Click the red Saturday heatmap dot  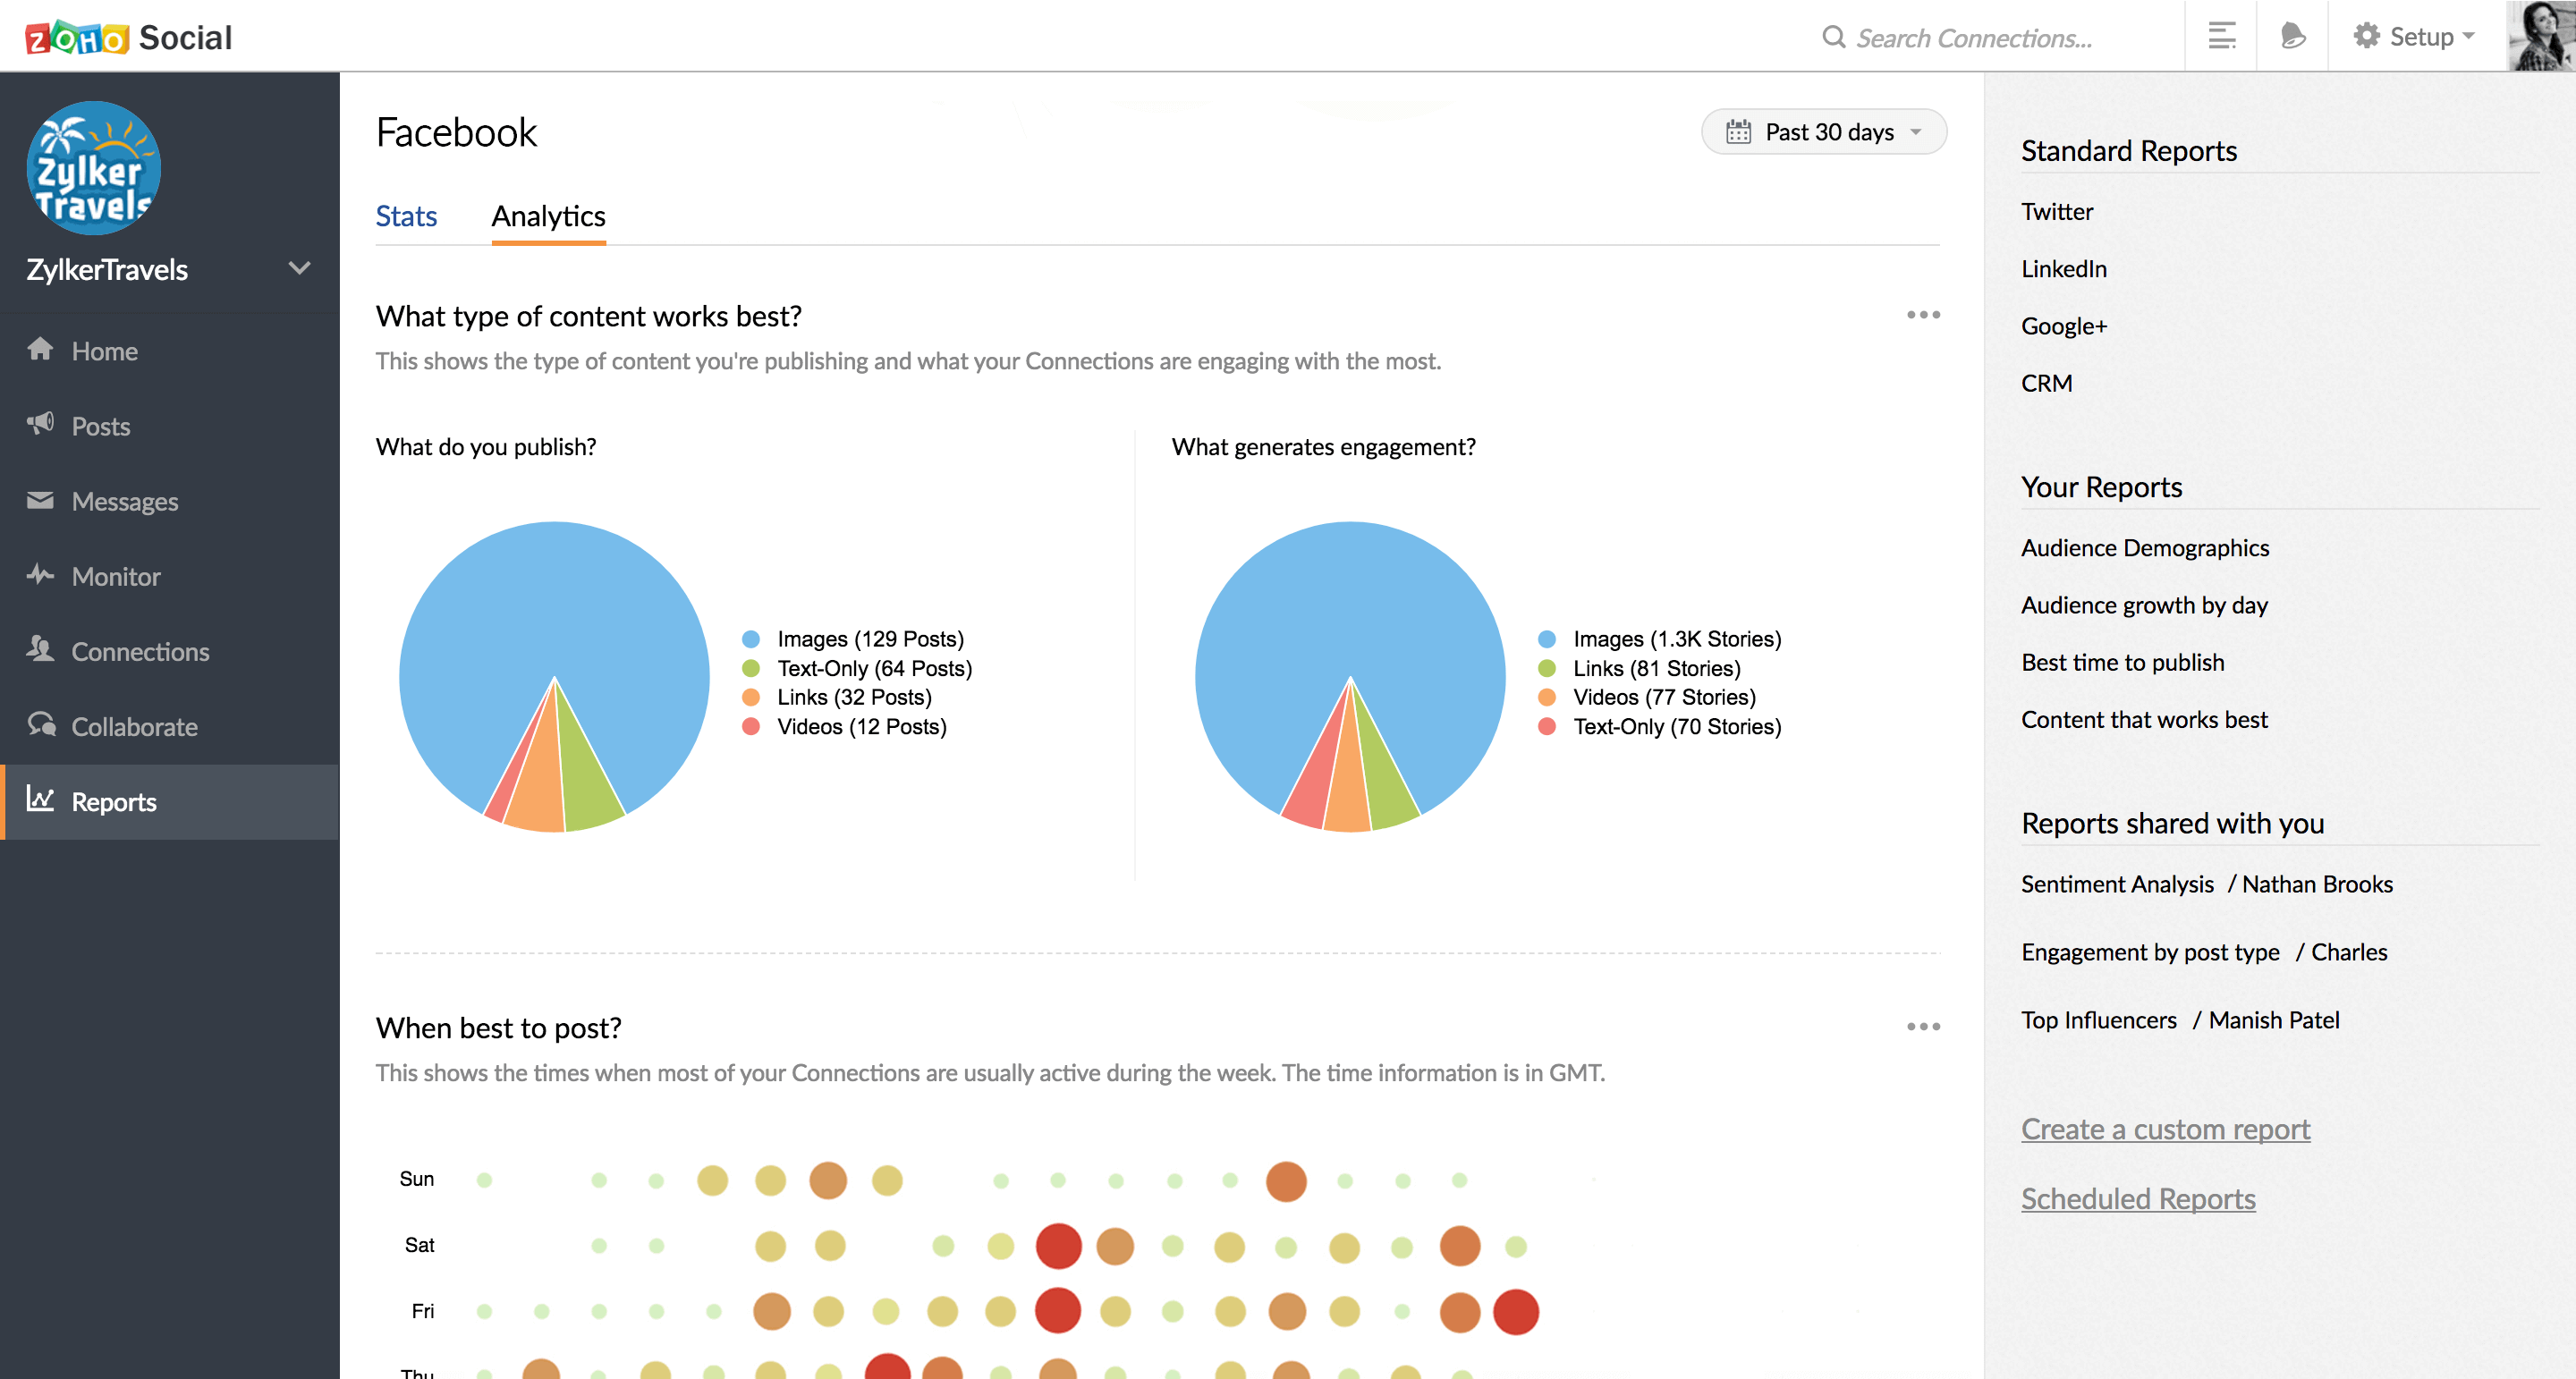coord(1058,1246)
